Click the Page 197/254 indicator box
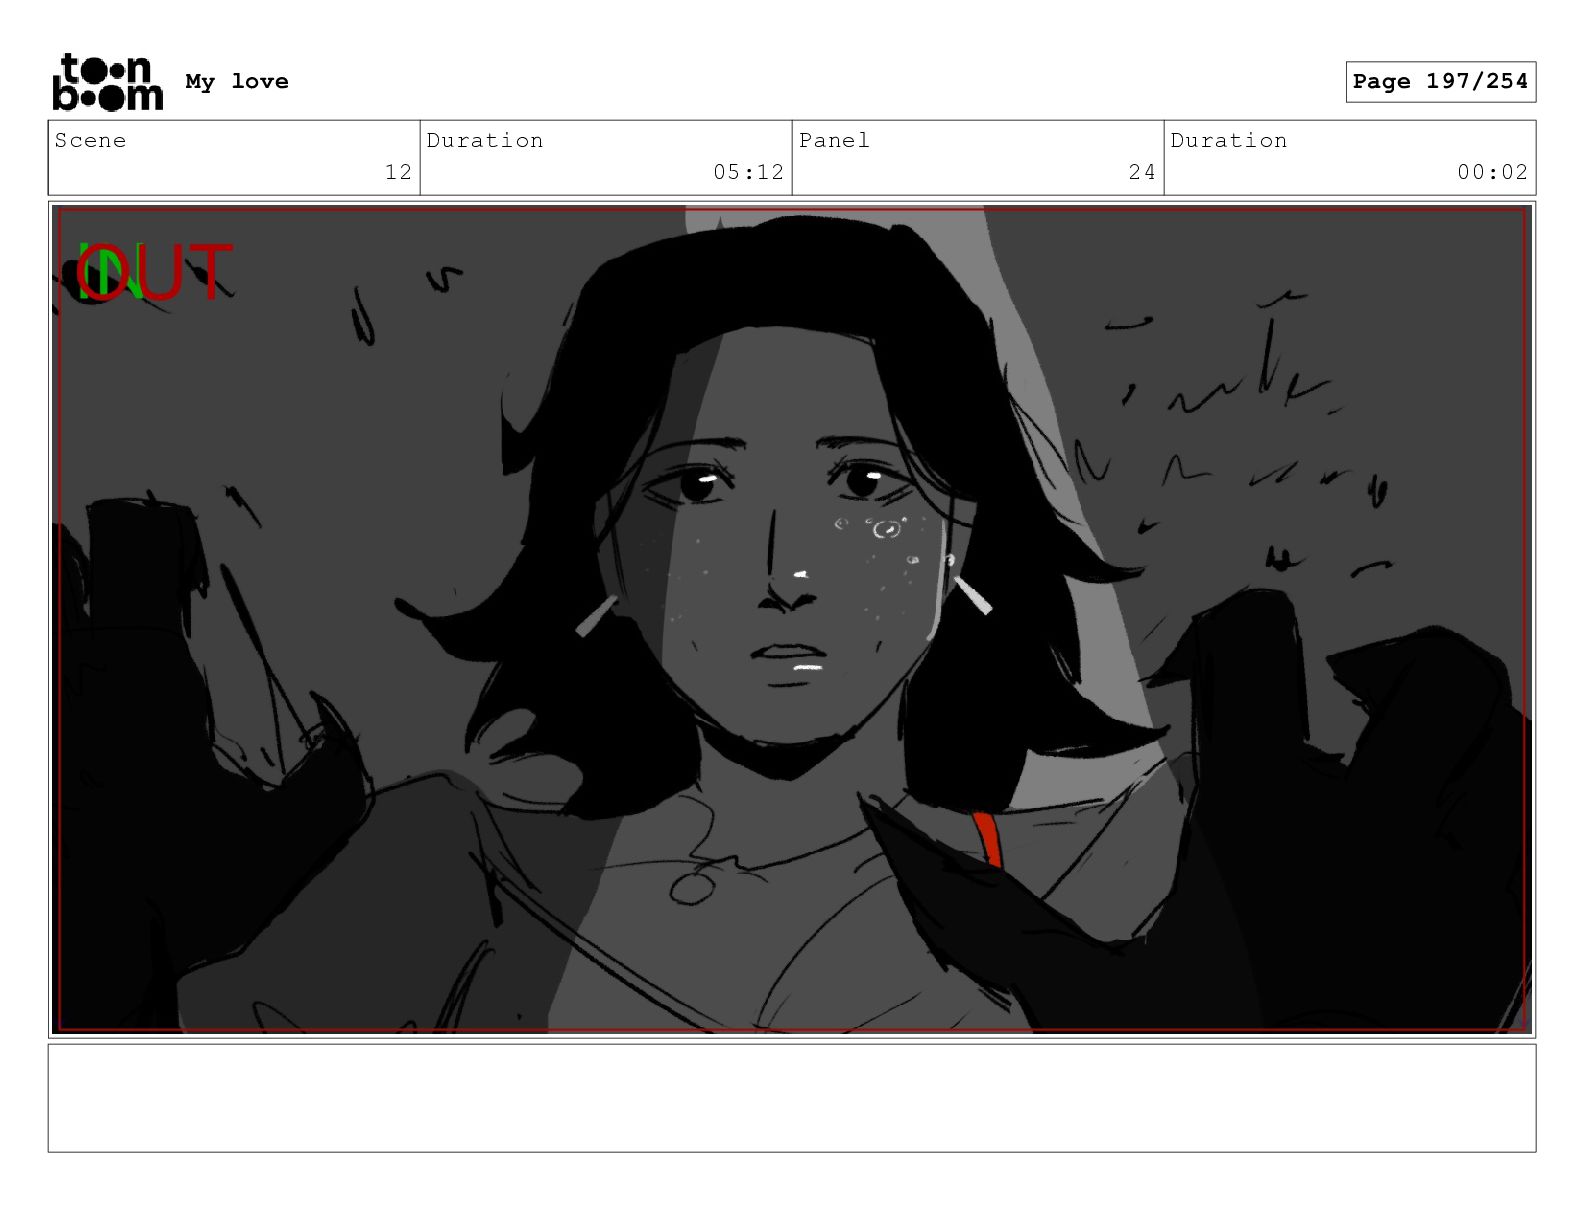The height and width of the screenshot is (1224, 1584). tap(1440, 82)
